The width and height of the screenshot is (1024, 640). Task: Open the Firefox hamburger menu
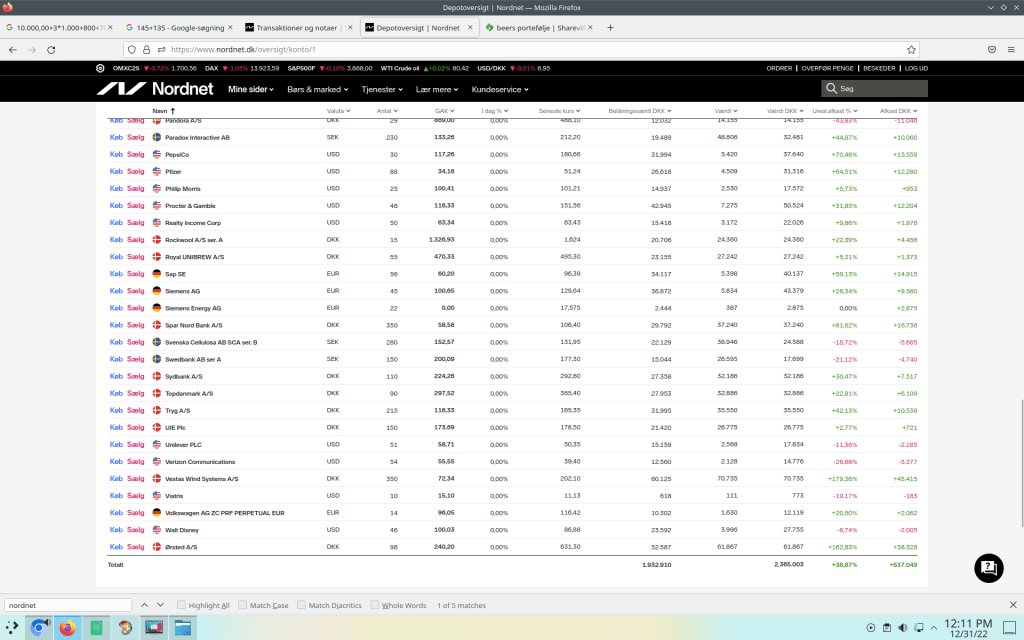pyautogui.click(x=1010, y=49)
